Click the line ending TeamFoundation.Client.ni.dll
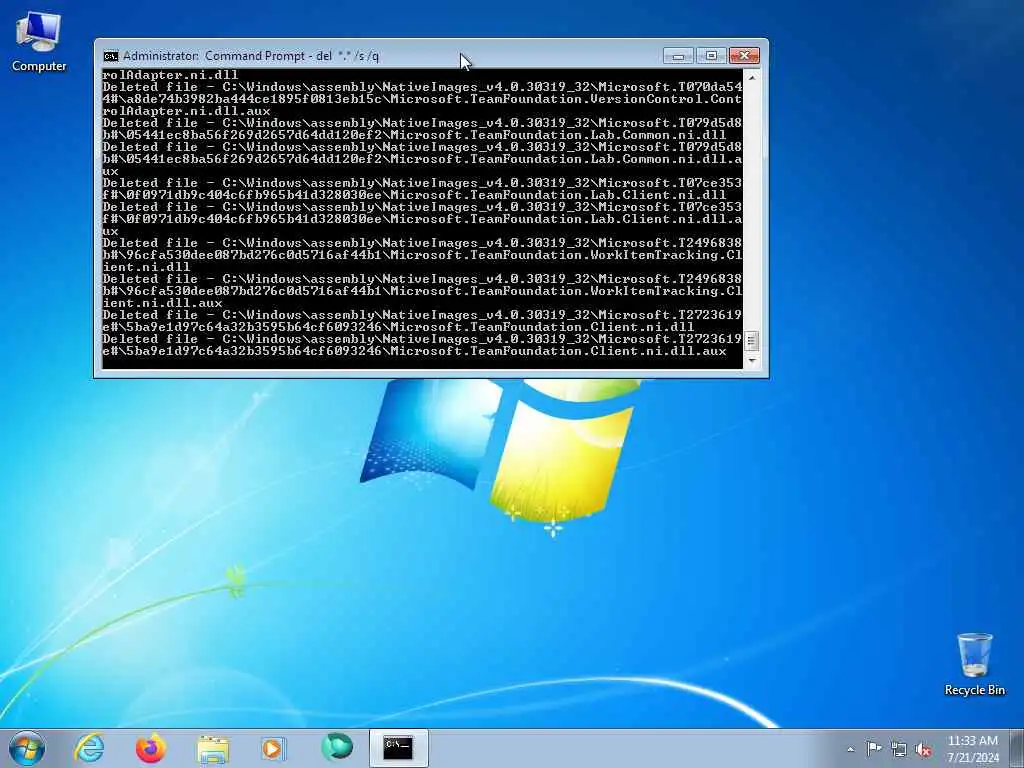The height and width of the screenshot is (768, 1024). pyautogui.click(x=398, y=327)
